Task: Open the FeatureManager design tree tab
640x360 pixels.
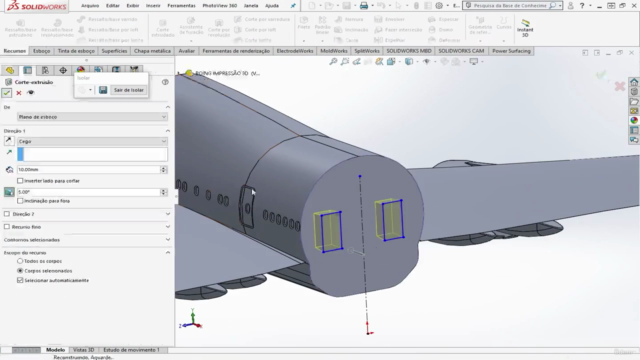Action: click(10, 70)
